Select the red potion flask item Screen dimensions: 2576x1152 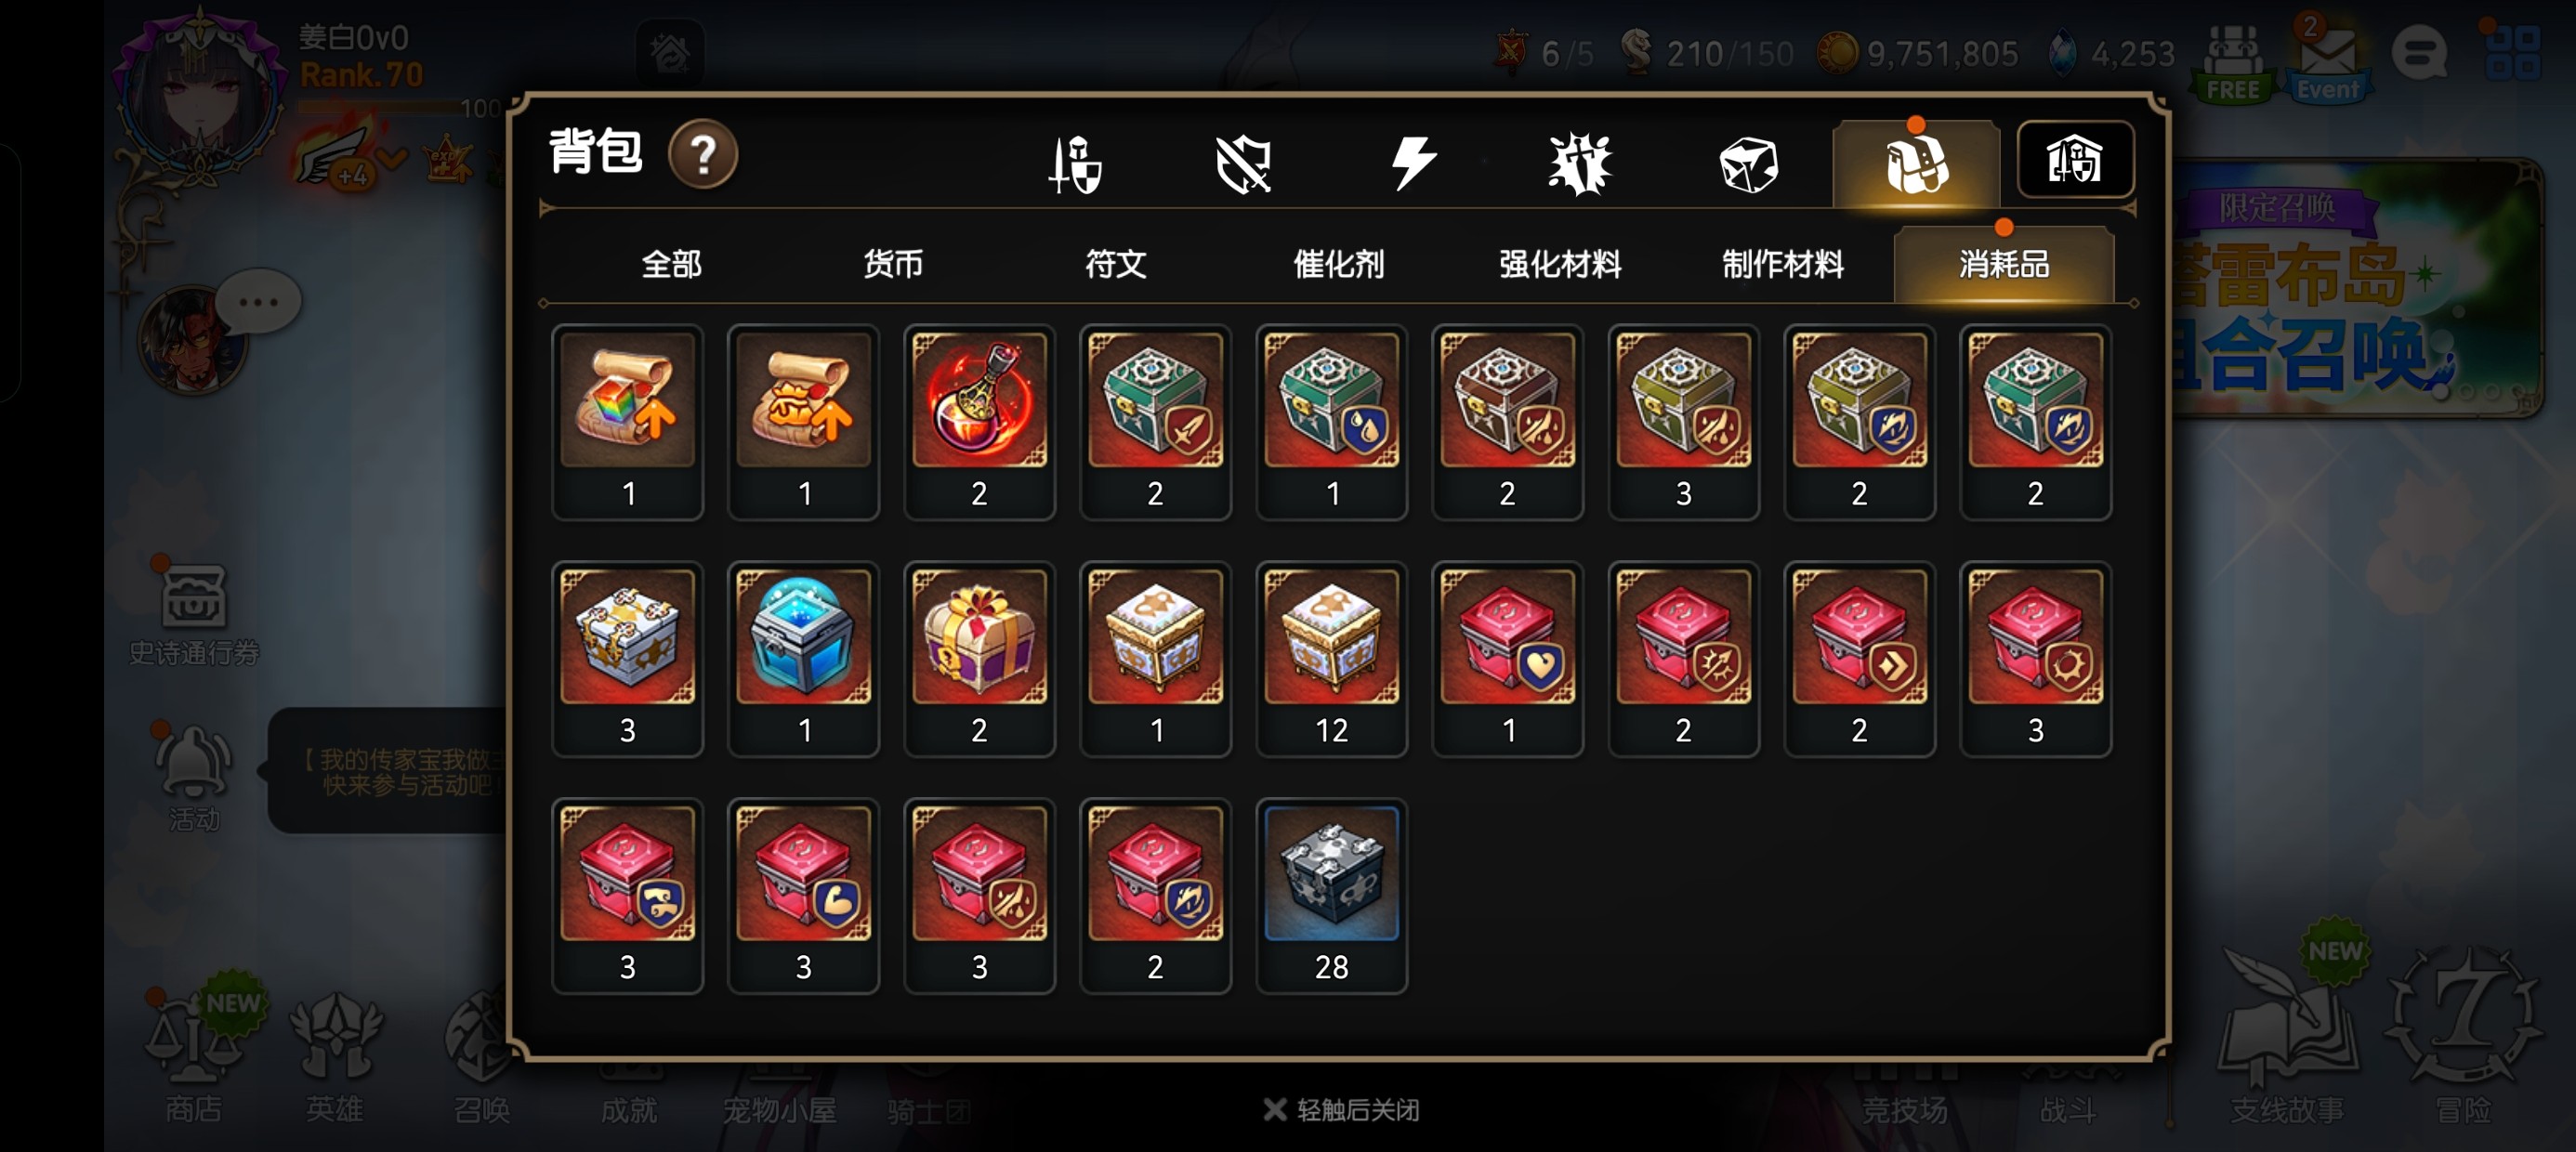980,422
